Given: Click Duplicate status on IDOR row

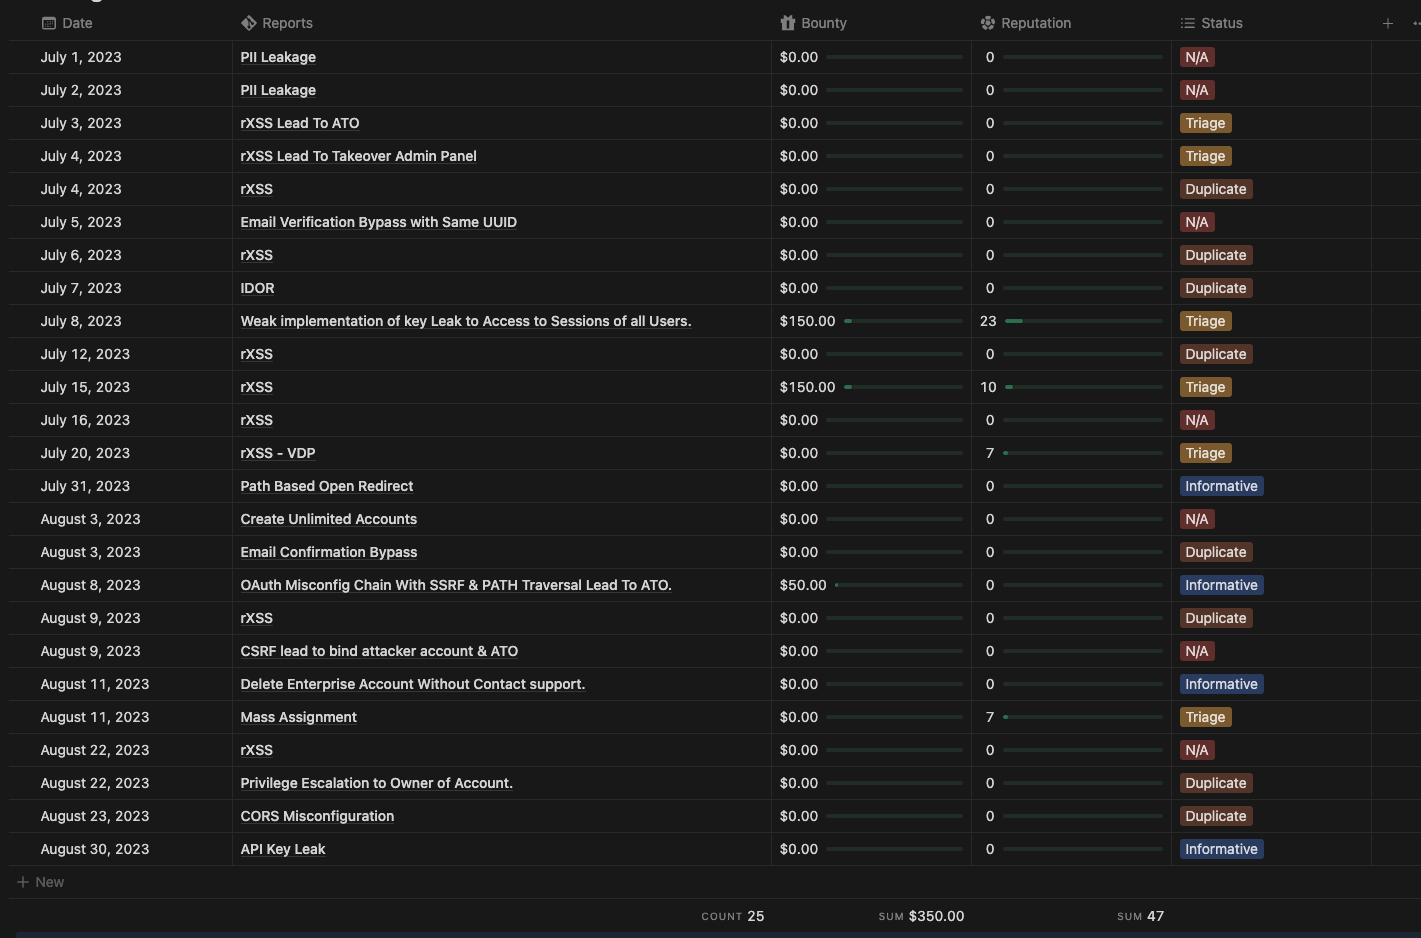Looking at the screenshot, I should pyautogui.click(x=1216, y=288).
